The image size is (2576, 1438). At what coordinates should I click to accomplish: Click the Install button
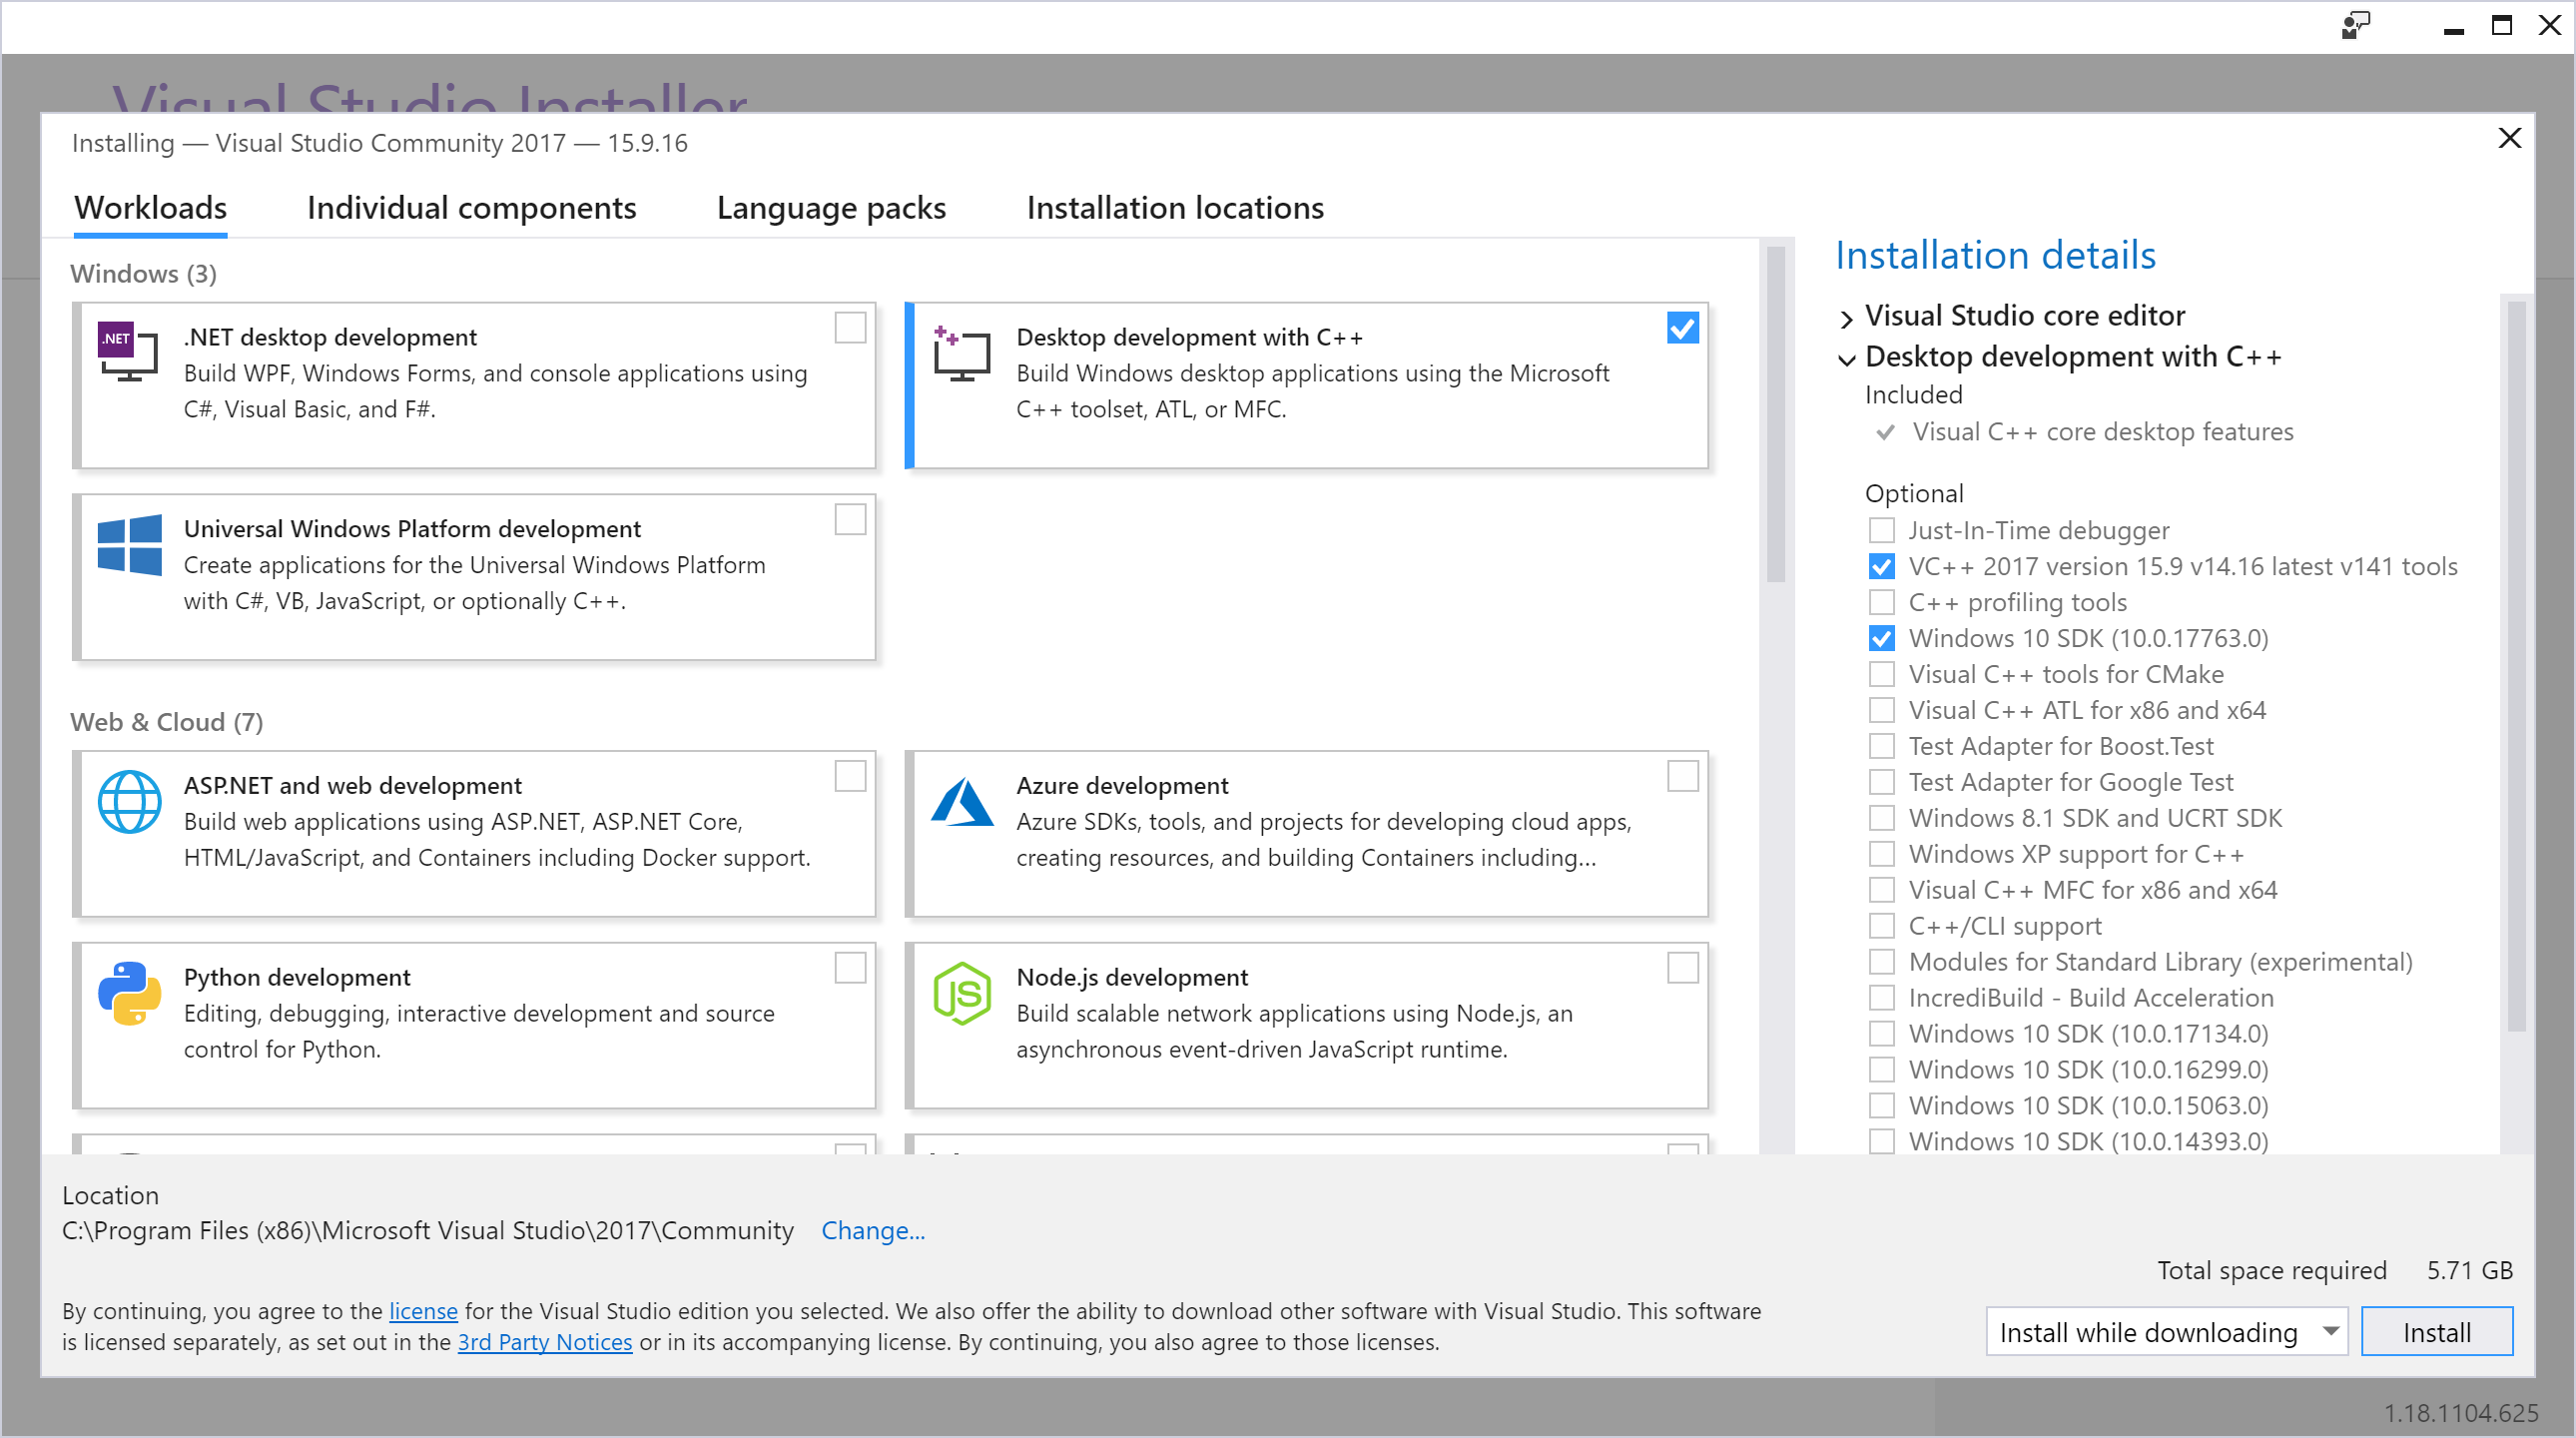2436,1332
